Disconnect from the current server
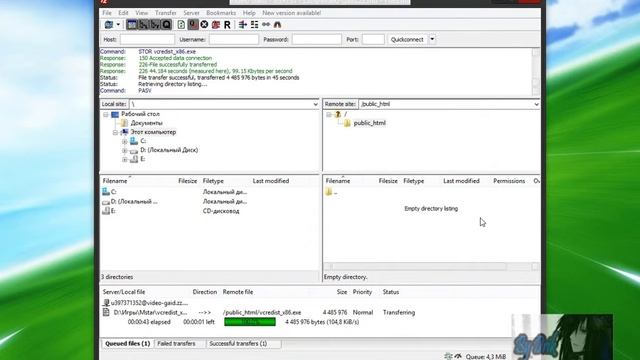This screenshot has width=640, height=360. click(216, 25)
